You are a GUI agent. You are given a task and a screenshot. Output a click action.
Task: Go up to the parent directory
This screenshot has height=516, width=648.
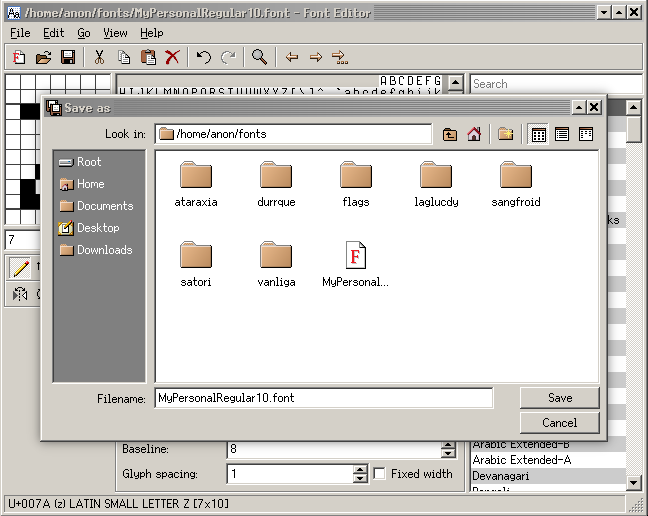click(x=450, y=134)
